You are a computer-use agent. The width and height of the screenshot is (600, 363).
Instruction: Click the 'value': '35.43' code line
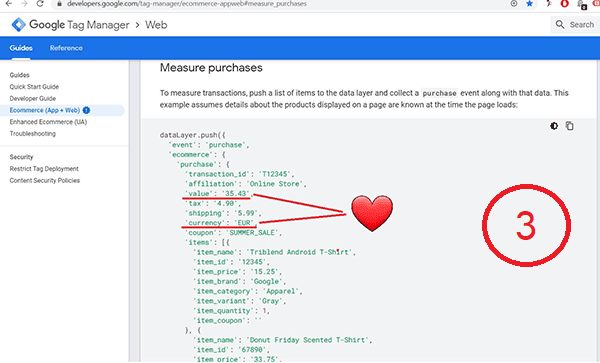tap(218, 194)
